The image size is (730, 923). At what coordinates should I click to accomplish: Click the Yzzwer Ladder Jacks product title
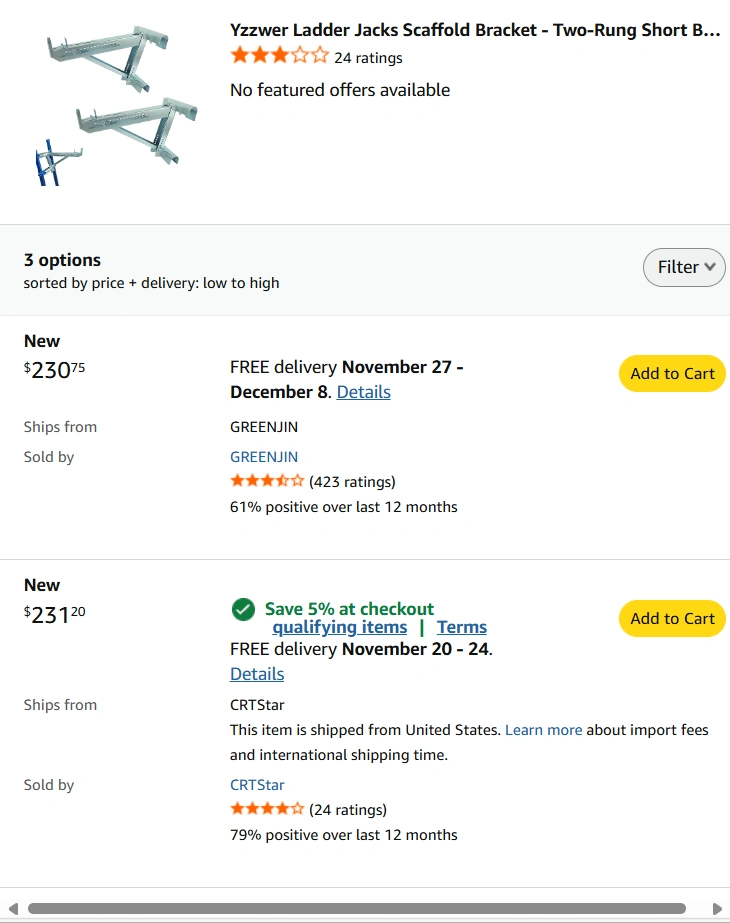(474, 30)
